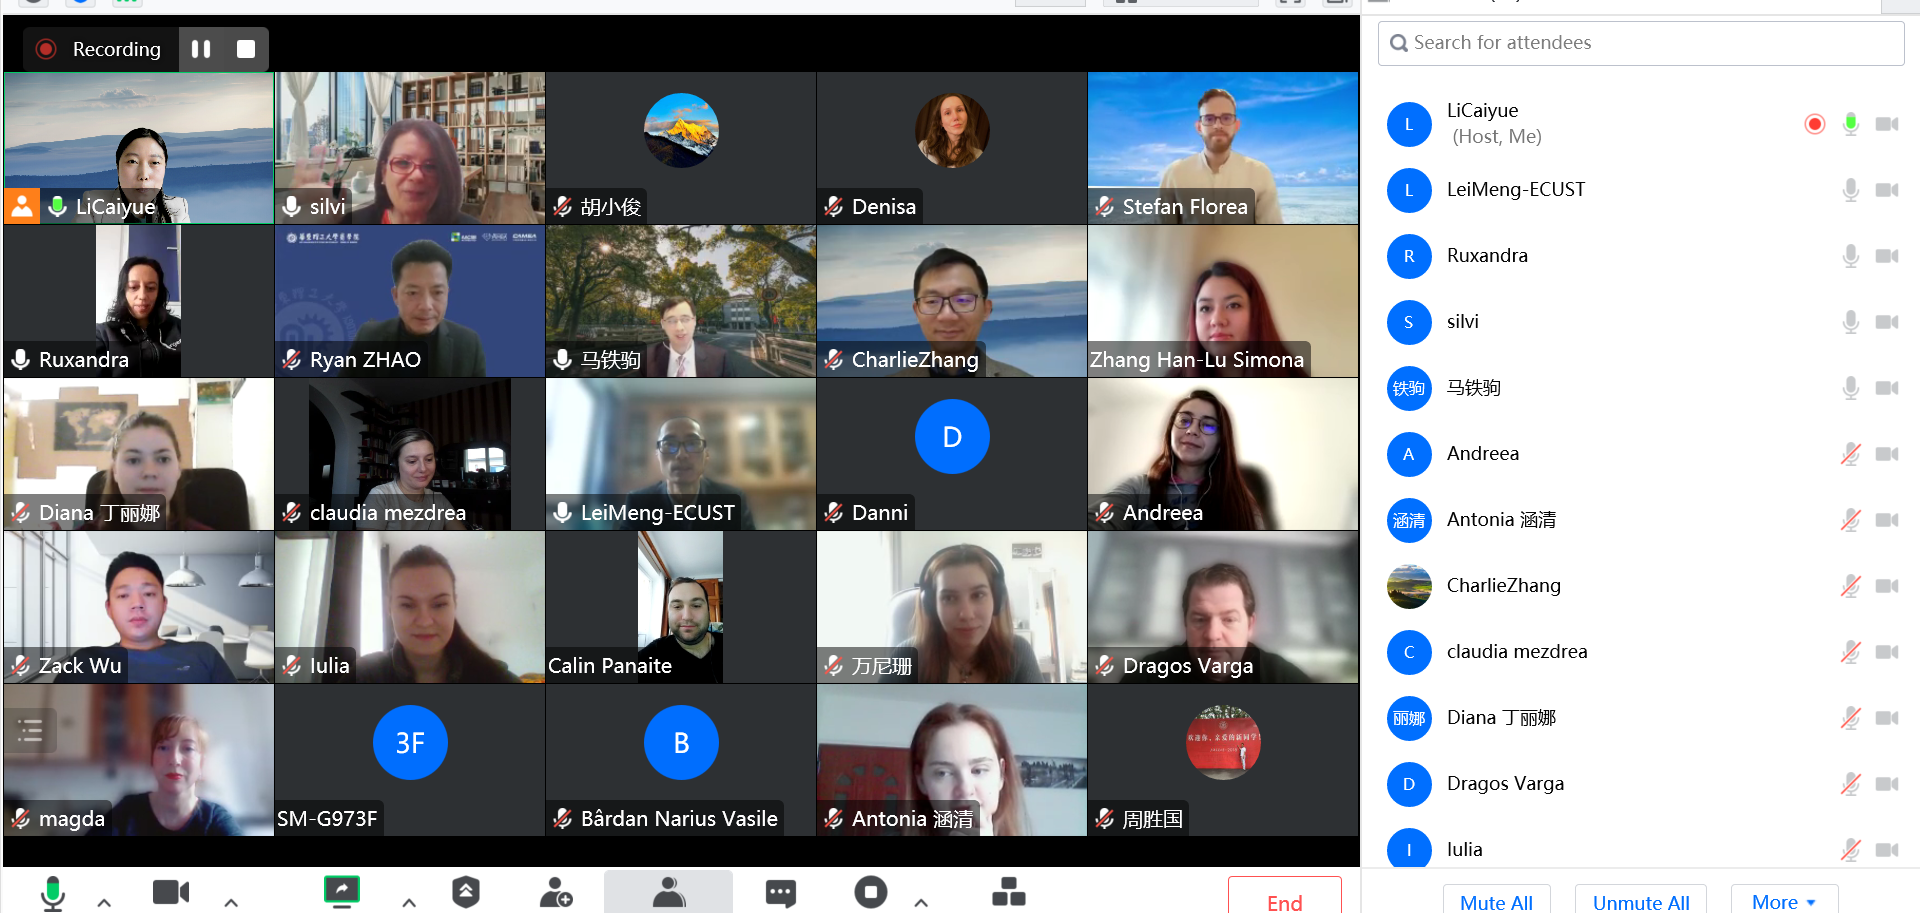Mute microphone in bottom toolbar
Viewport: 1920px width, 913px height.
coord(53,892)
